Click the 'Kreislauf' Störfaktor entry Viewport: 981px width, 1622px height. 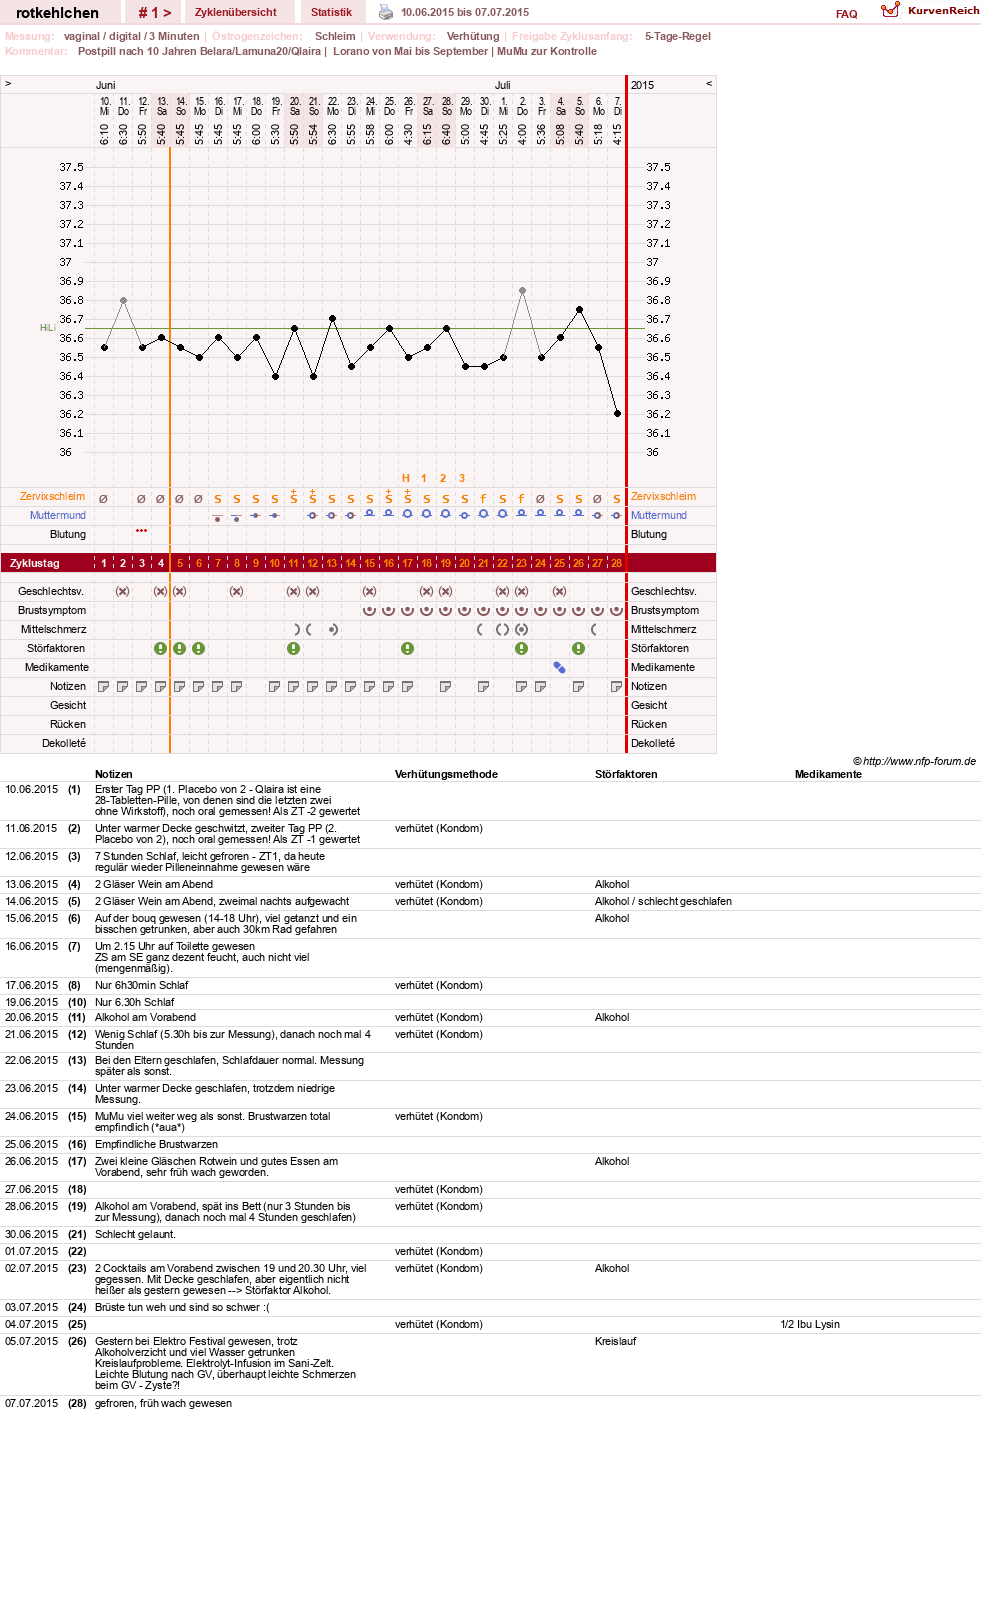(x=615, y=1341)
